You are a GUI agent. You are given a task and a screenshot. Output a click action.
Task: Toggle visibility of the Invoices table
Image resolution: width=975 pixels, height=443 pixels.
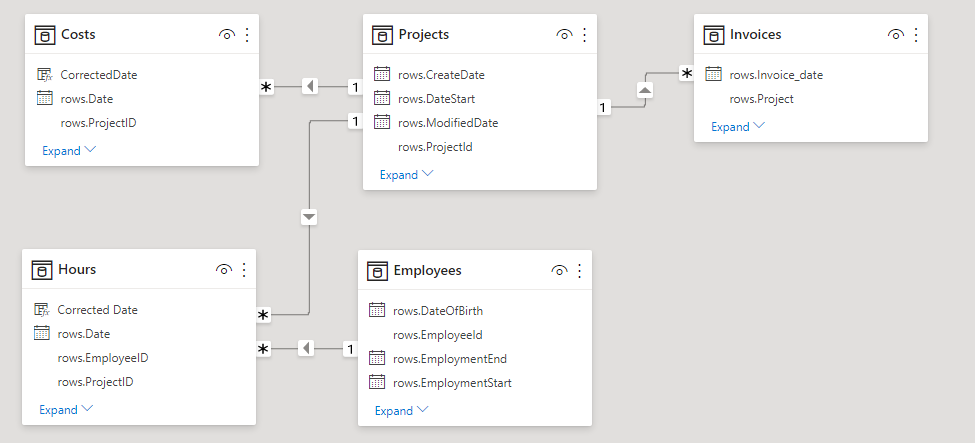click(x=896, y=35)
